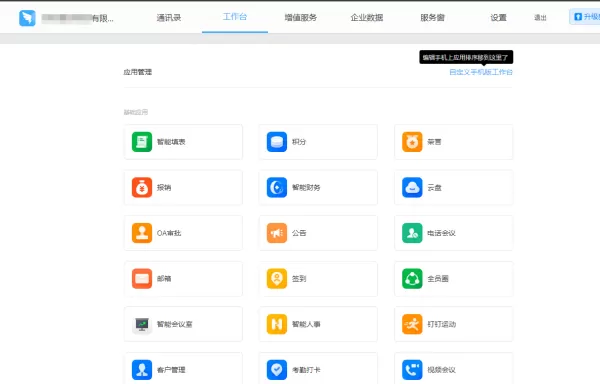Click the 基础应用 section label
The height and width of the screenshot is (384, 600).
point(136,112)
